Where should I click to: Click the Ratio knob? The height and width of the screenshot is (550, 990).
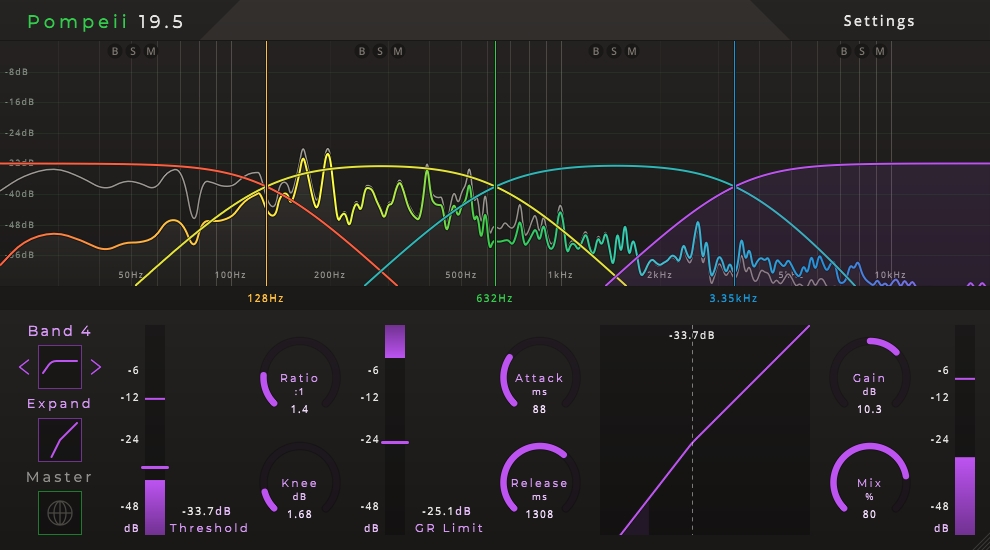300,378
